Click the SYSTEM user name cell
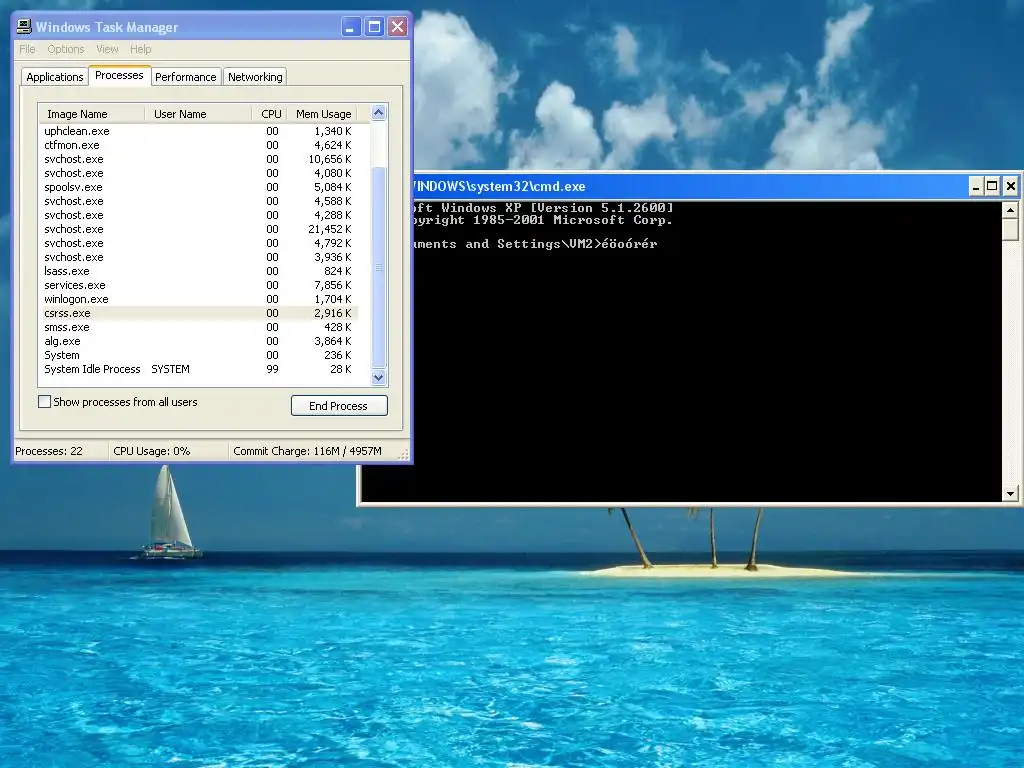The height and width of the screenshot is (768, 1024). pyautogui.click(x=170, y=370)
